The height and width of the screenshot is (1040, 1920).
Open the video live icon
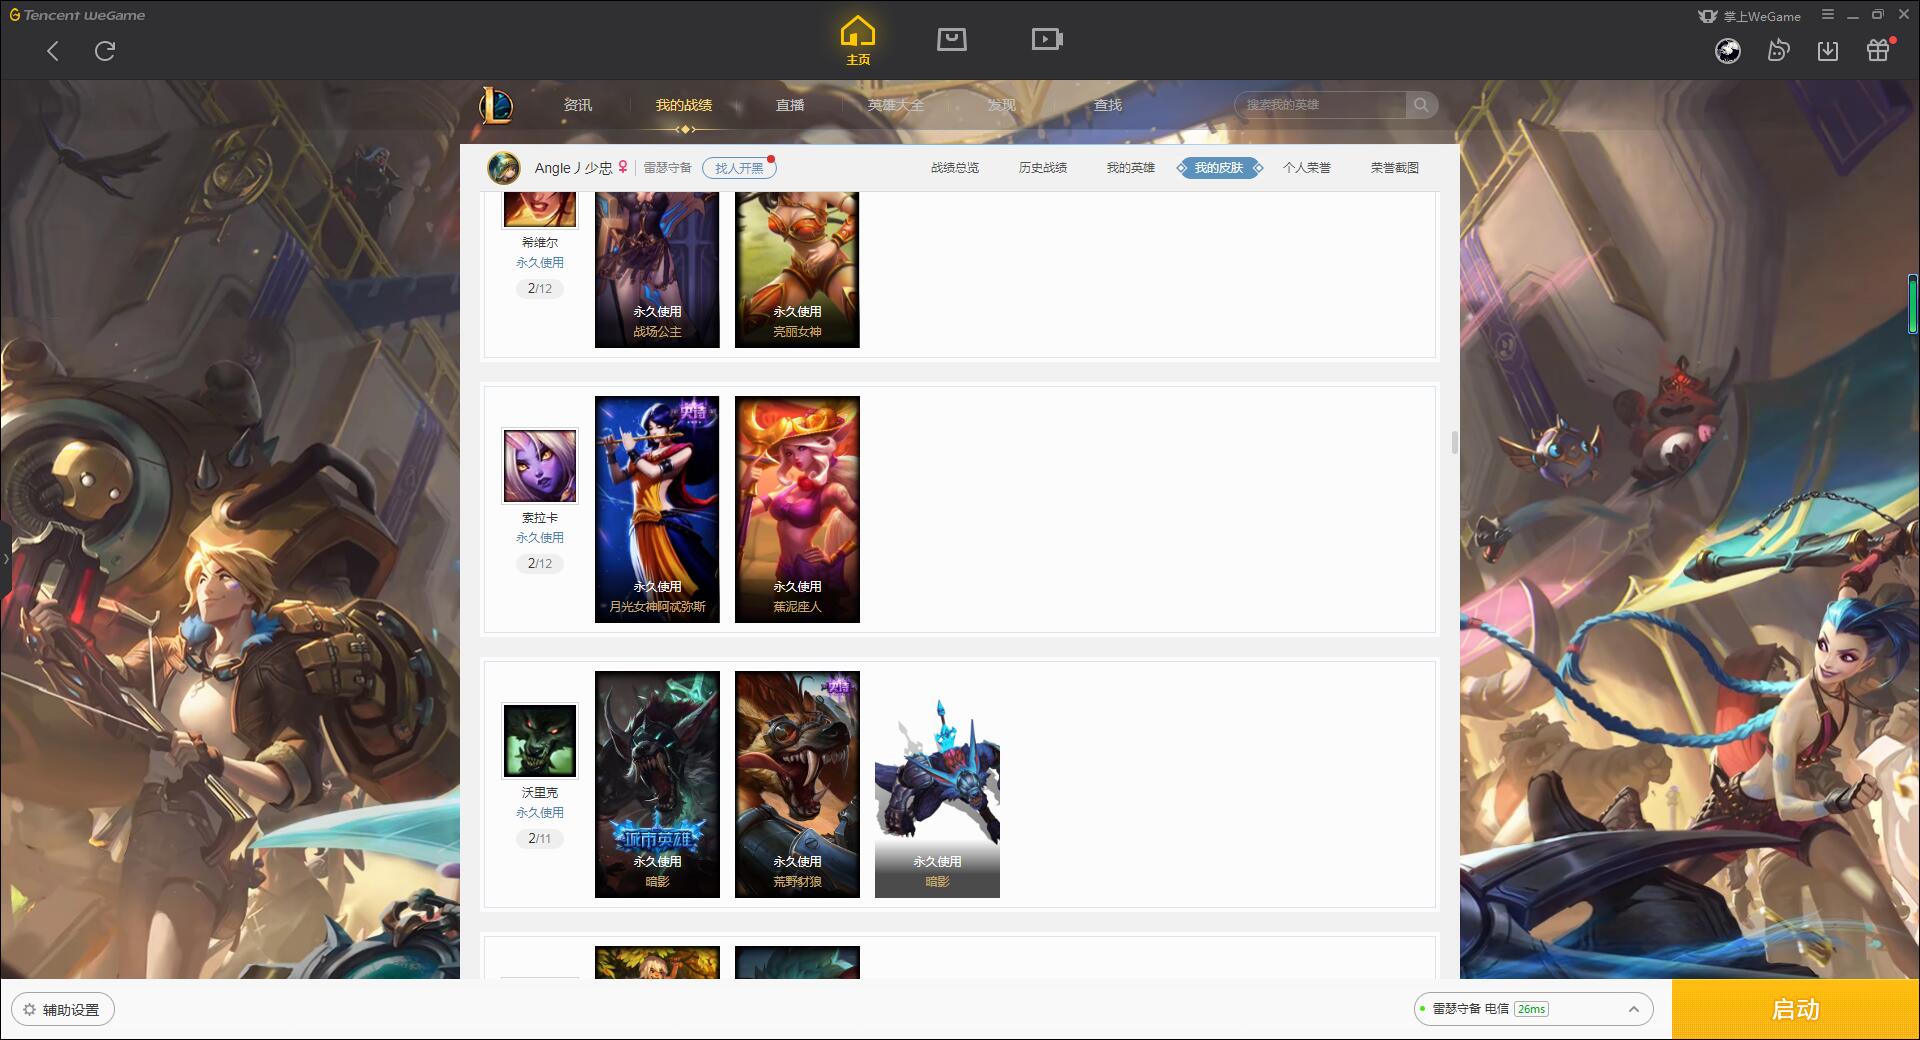1047,40
